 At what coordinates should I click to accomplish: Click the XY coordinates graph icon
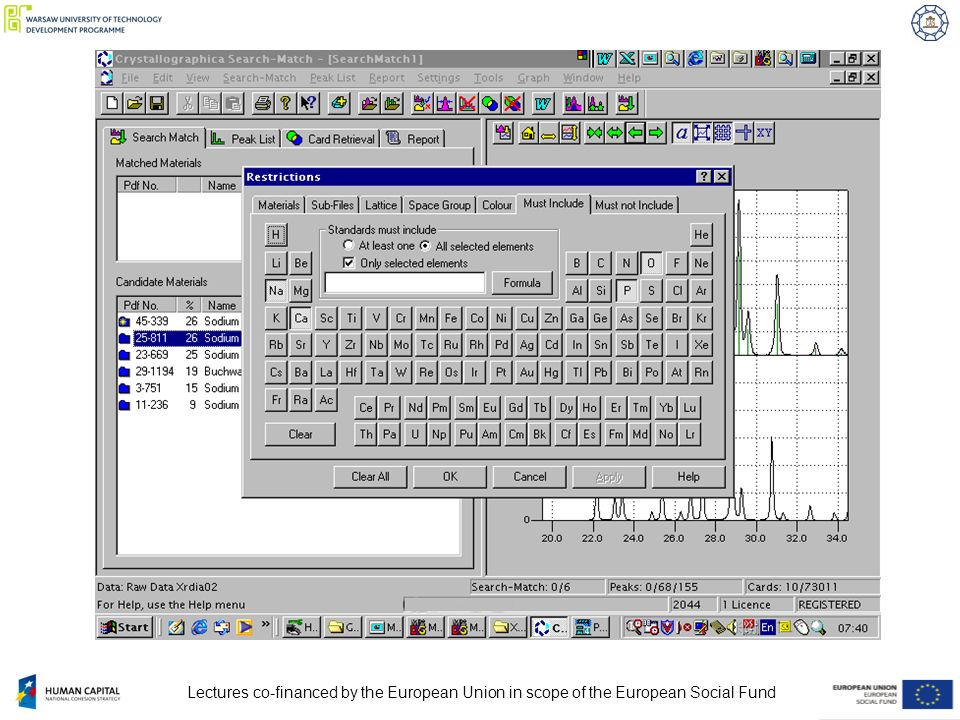764,133
